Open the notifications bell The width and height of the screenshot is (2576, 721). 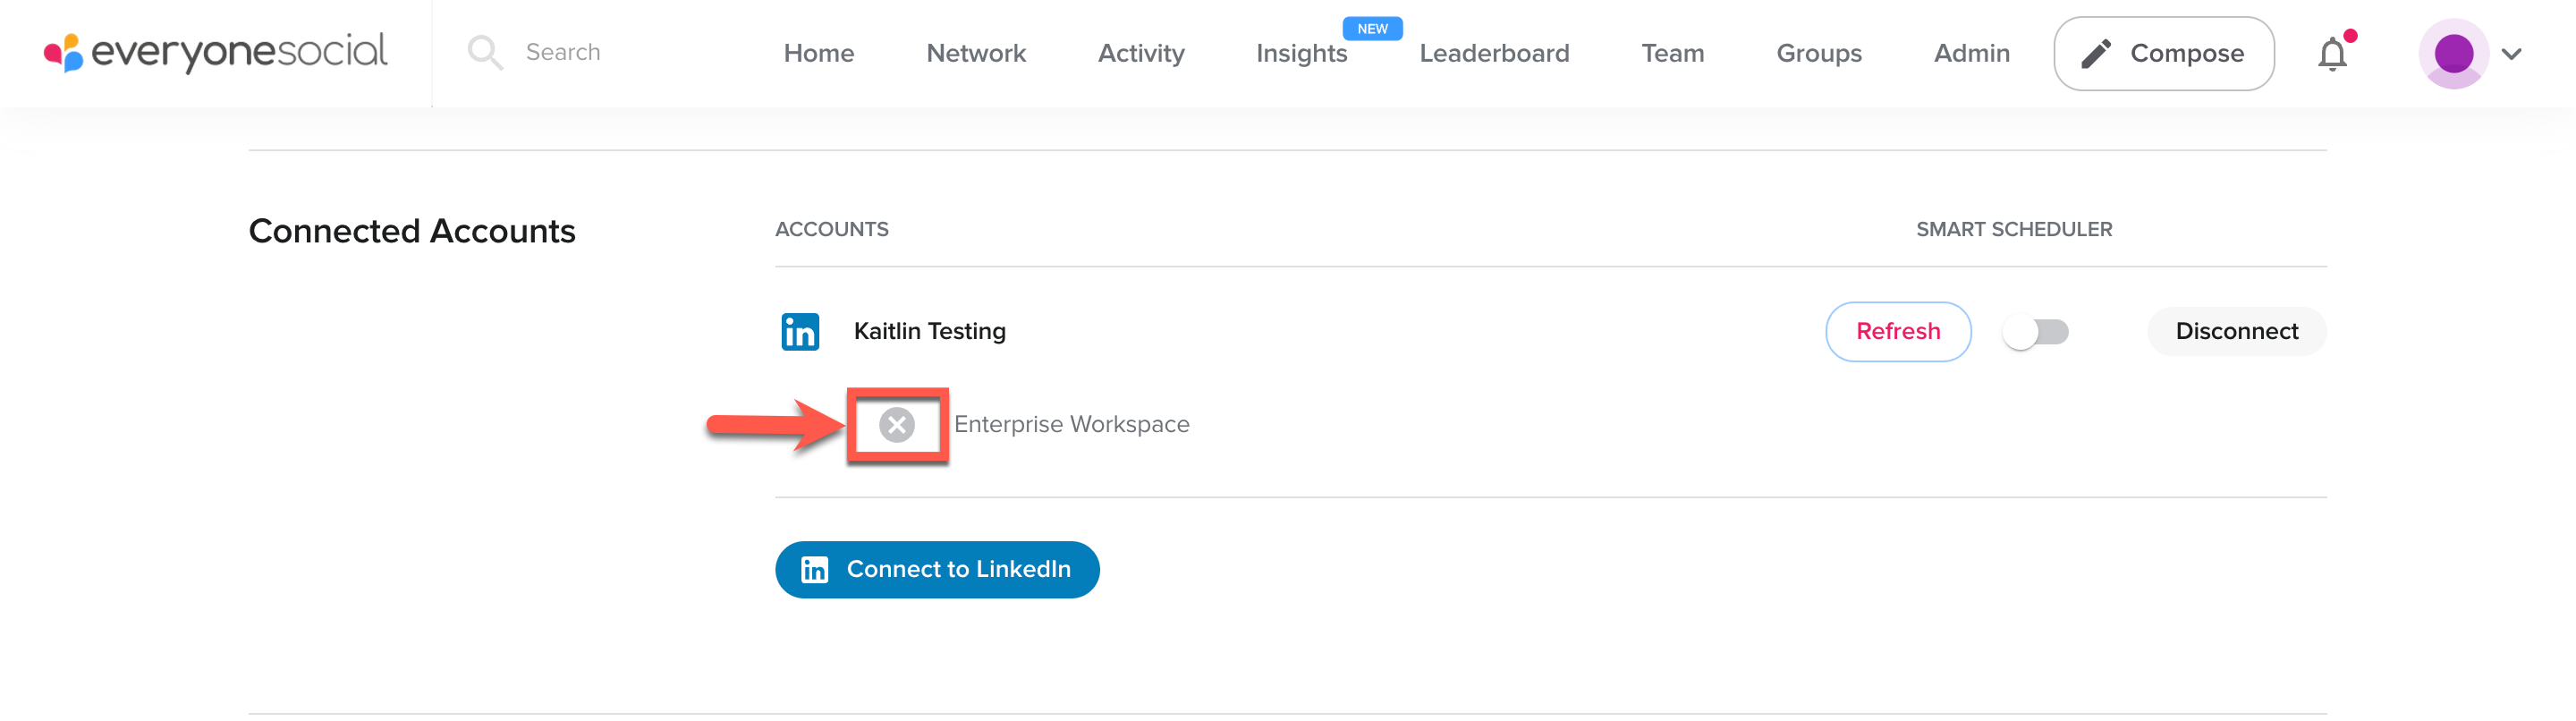[2332, 54]
